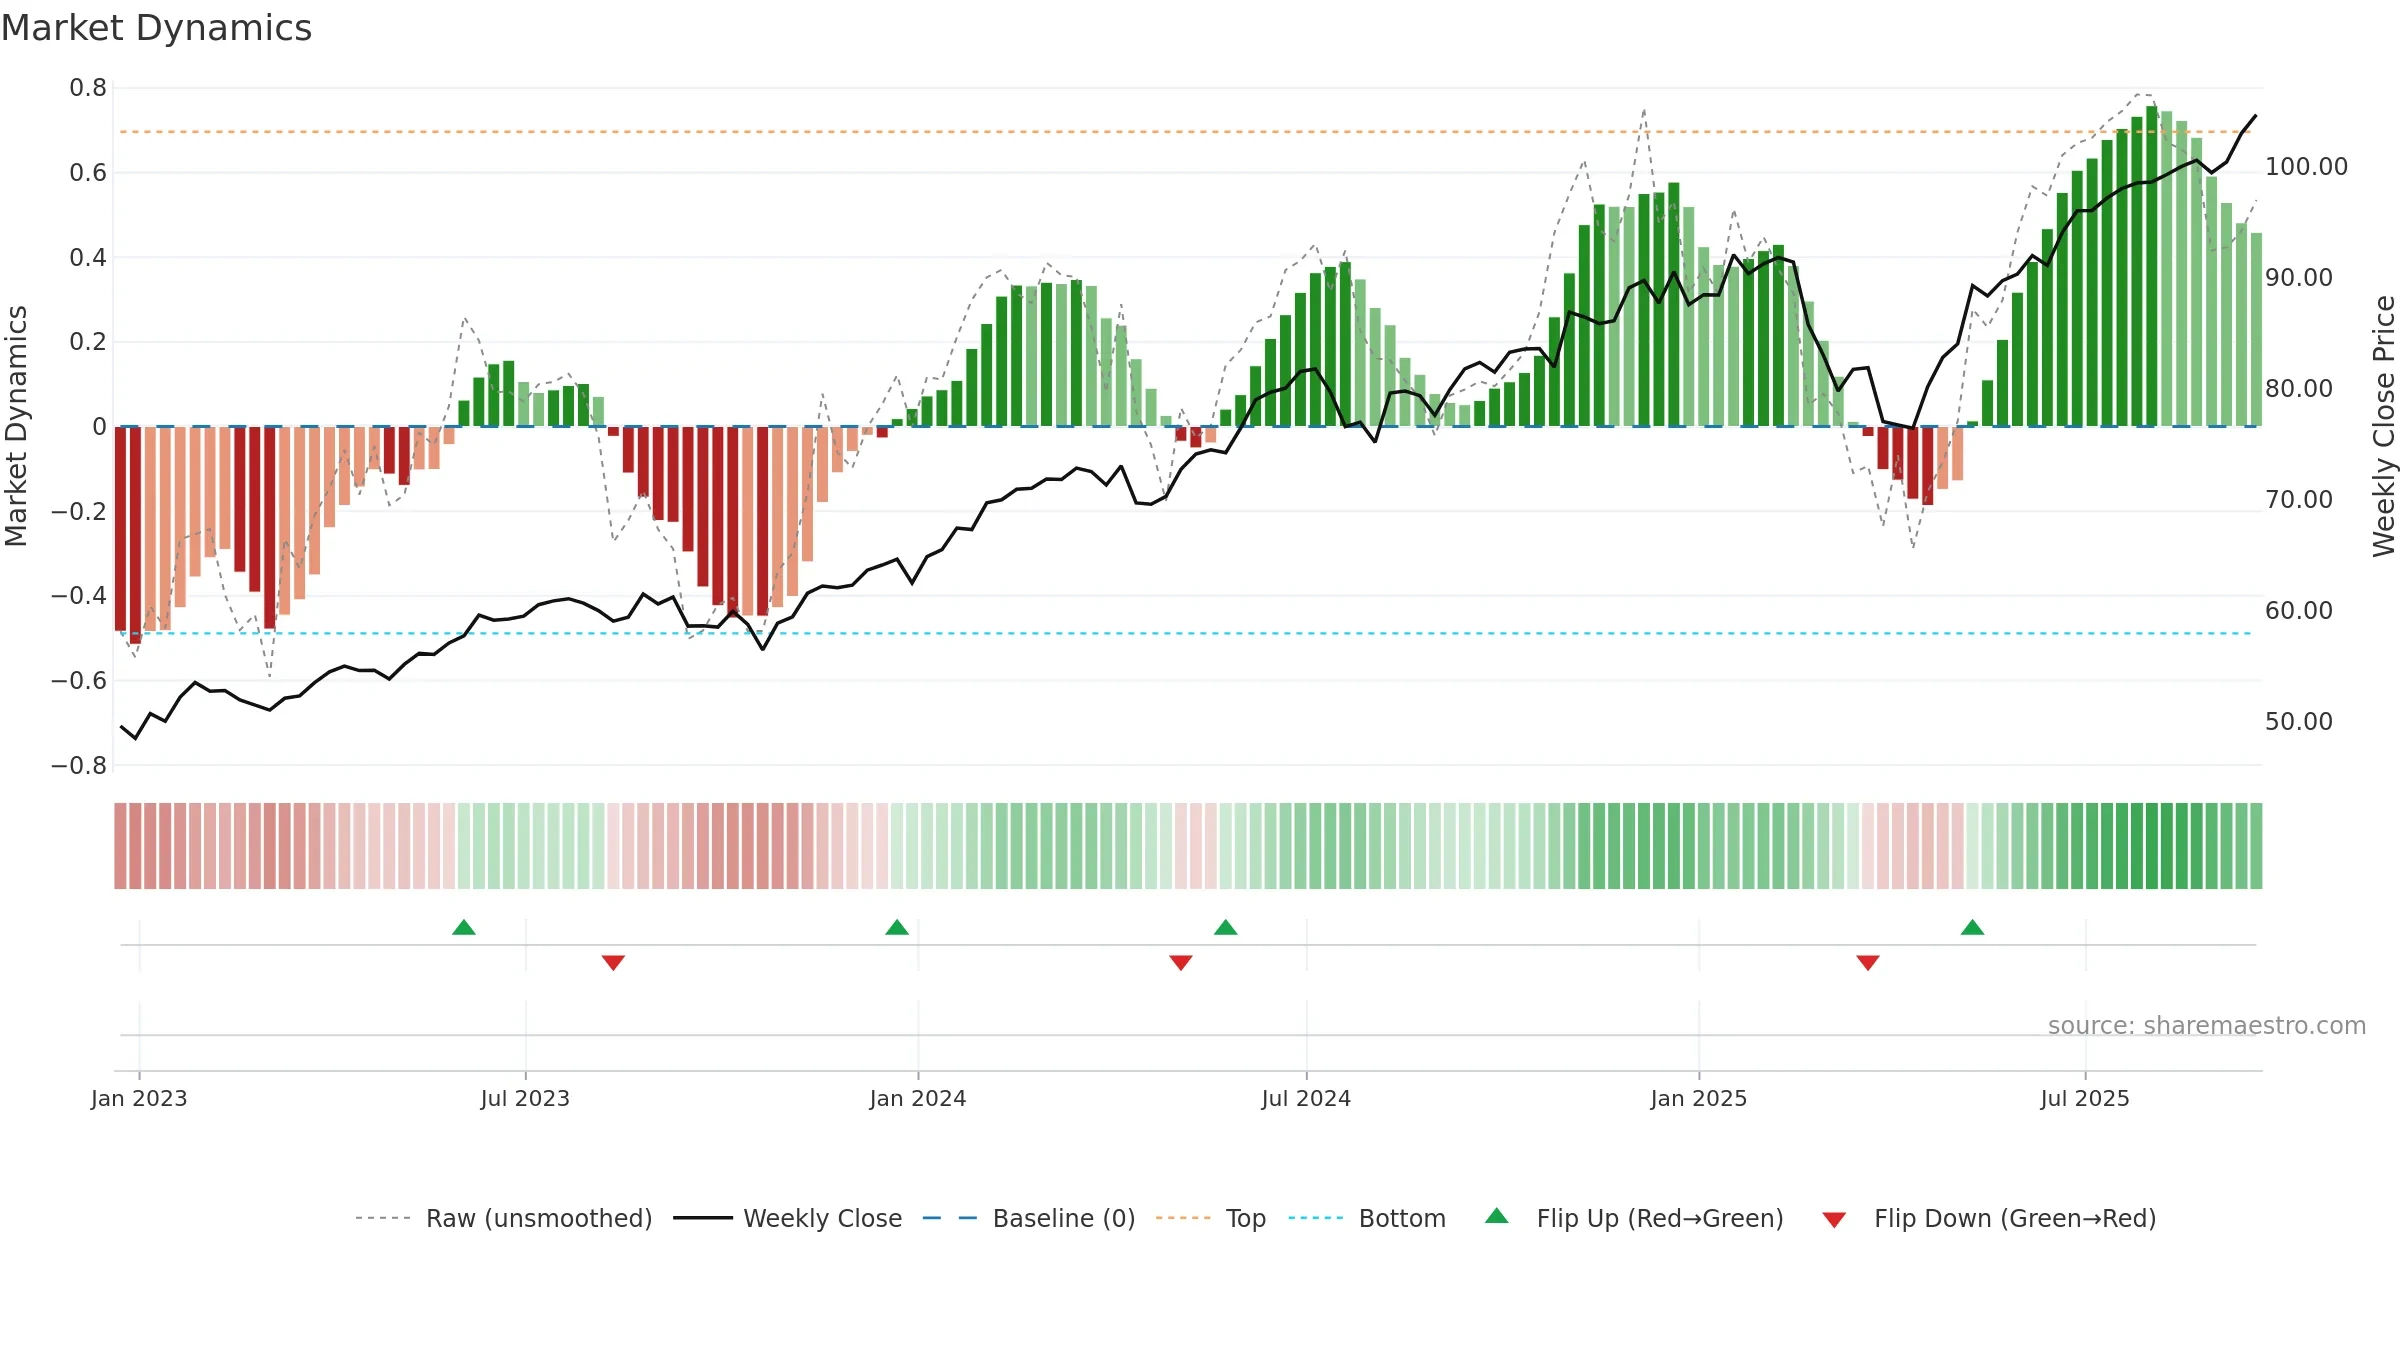The width and height of the screenshot is (2400, 1350).
Task: Click the −0.8 left axis label
Action: click(x=79, y=765)
